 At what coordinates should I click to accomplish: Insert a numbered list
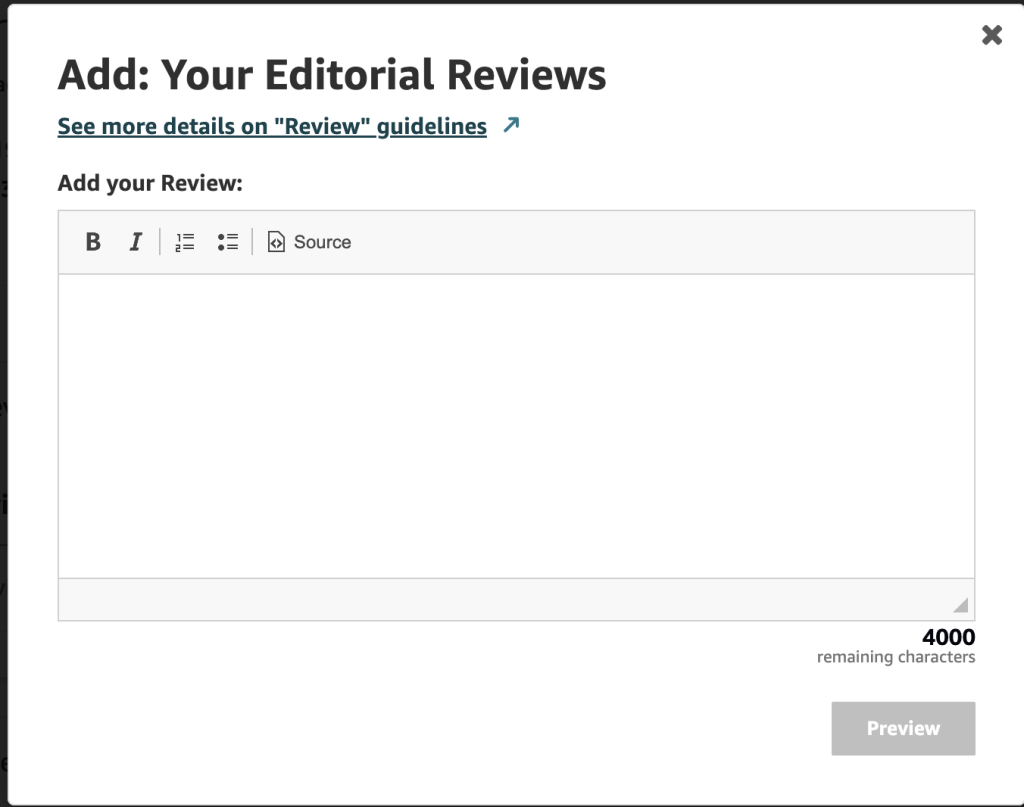184,242
